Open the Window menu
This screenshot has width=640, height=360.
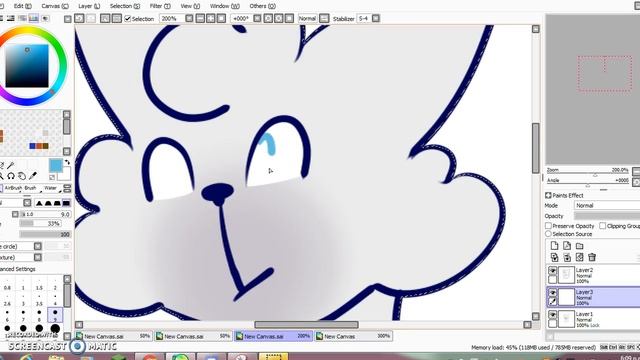click(x=224, y=6)
